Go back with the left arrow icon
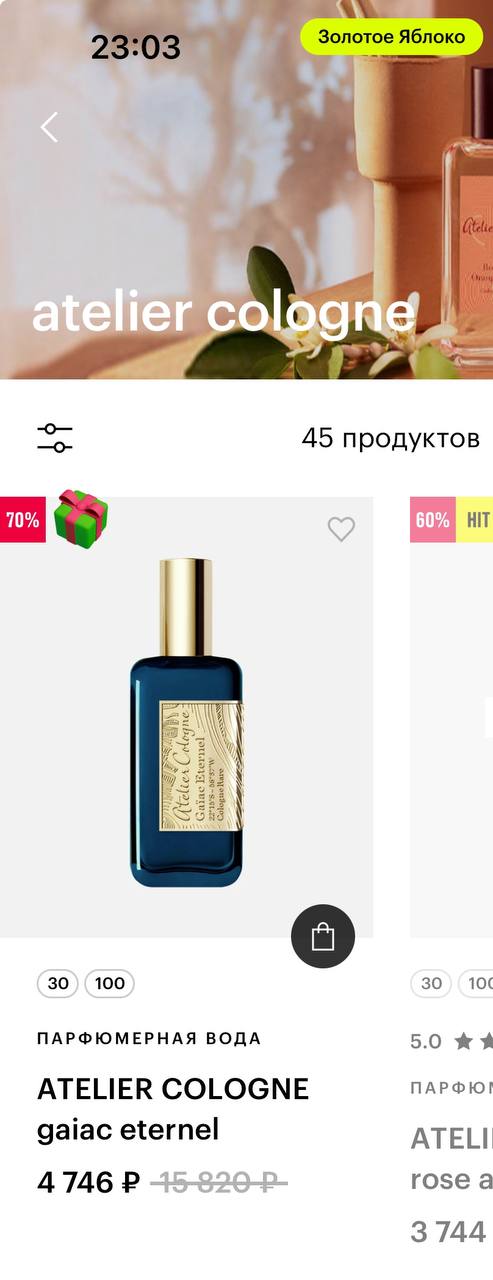Viewport: 493px width, 1280px height. (49, 127)
